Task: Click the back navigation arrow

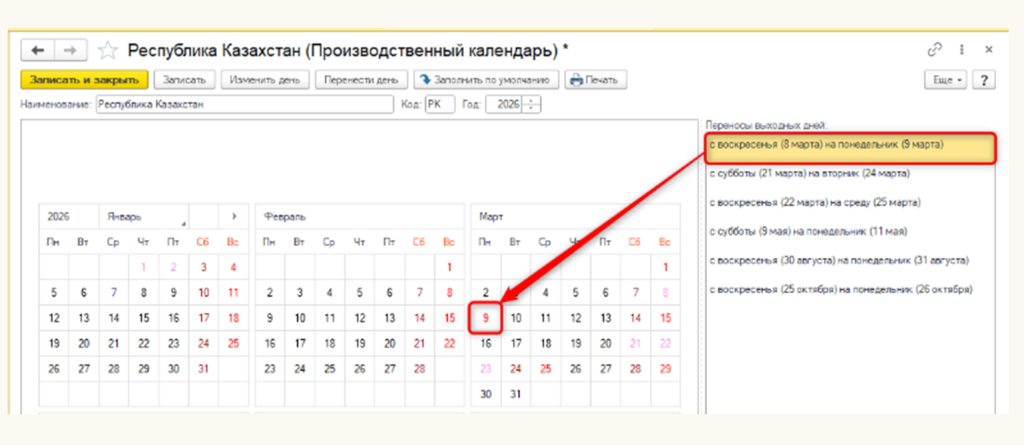Action: pos(38,50)
